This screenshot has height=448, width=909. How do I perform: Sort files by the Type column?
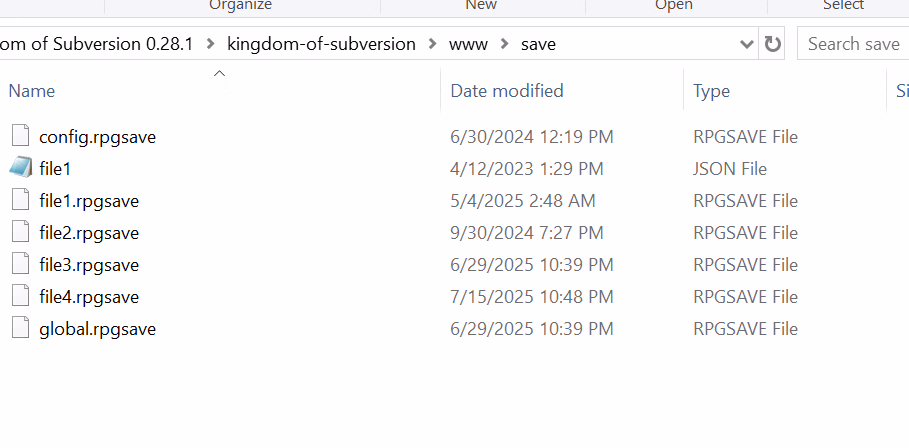coord(711,91)
